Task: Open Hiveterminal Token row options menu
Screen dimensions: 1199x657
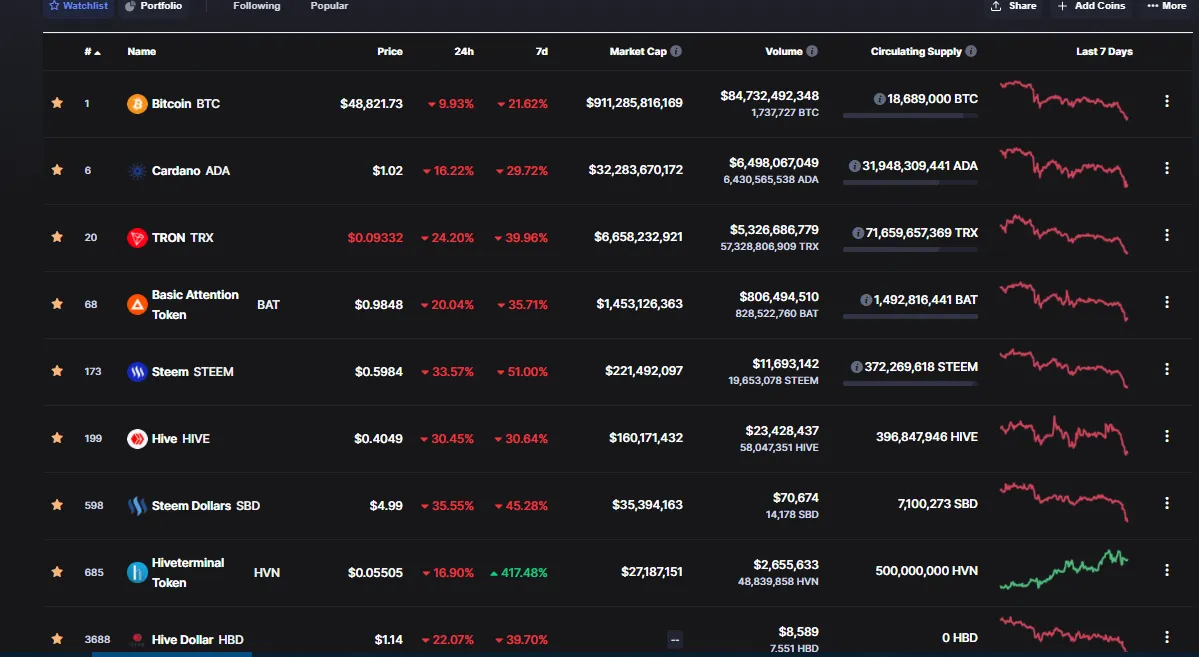Action: click(x=1167, y=570)
